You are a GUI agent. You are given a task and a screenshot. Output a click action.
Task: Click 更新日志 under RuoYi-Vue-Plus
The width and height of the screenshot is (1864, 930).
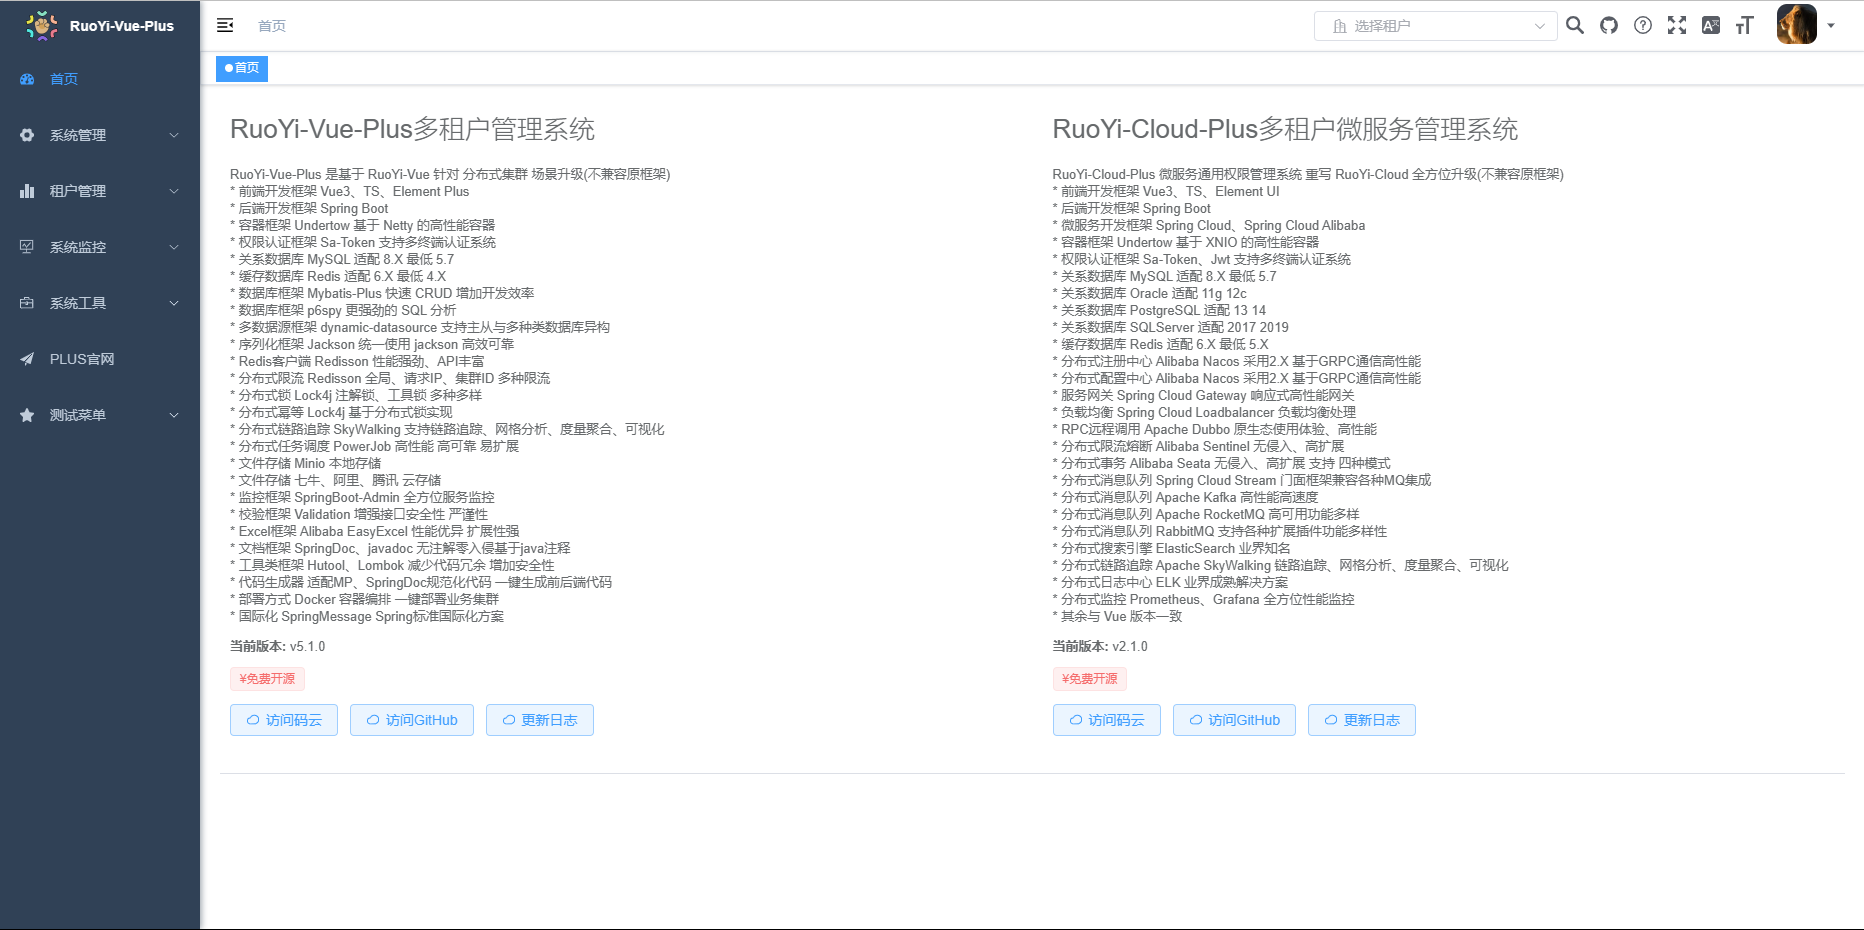coord(540,720)
